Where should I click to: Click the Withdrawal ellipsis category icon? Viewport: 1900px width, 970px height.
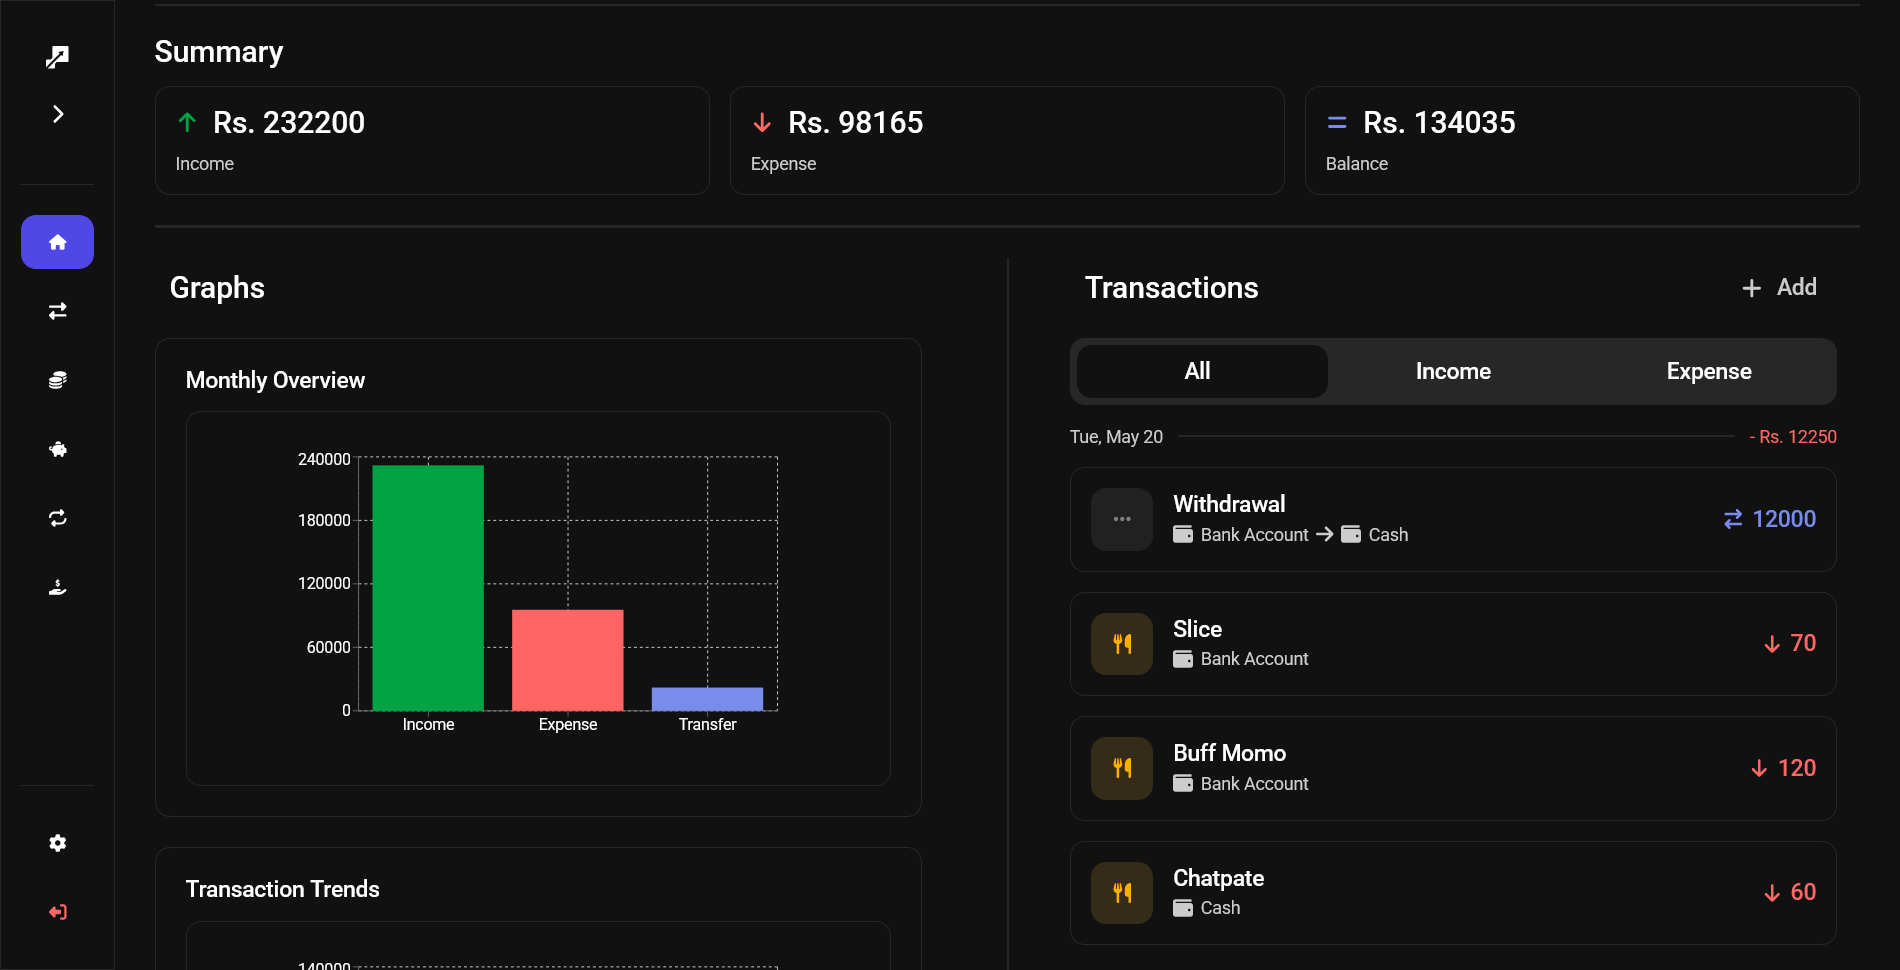tap(1122, 519)
